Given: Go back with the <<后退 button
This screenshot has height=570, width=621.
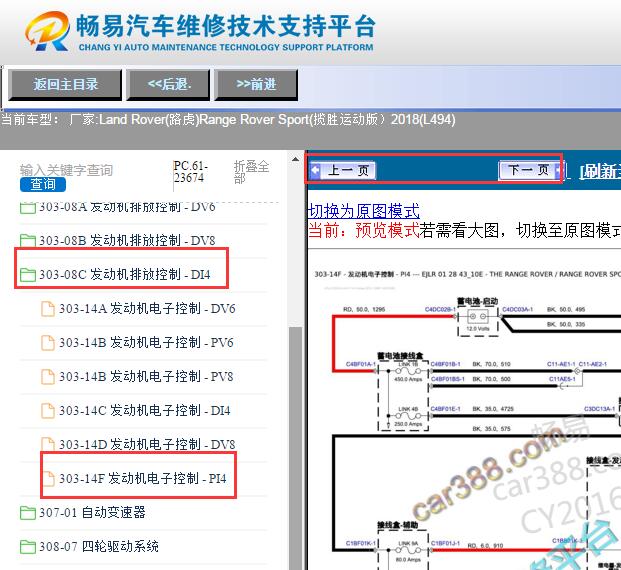Looking at the screenshot, I should coord(168,84).
